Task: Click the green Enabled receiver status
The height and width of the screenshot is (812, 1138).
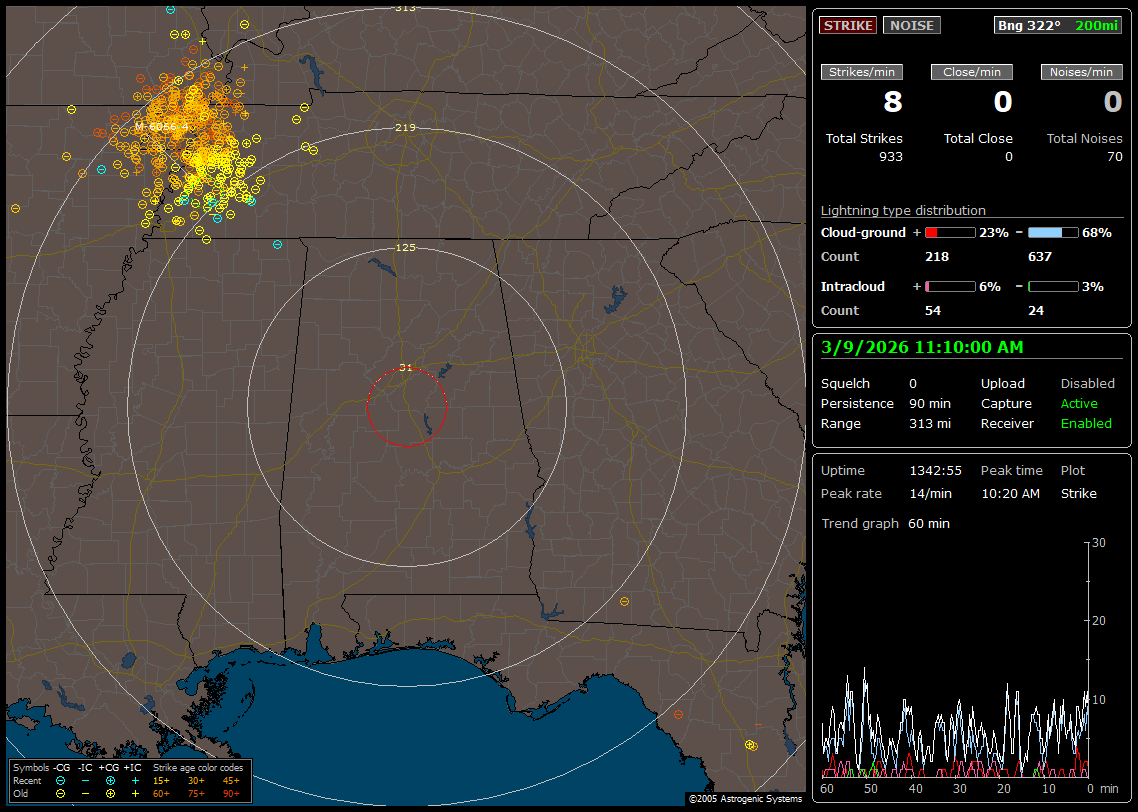Action: click(x=1086, y=424)
